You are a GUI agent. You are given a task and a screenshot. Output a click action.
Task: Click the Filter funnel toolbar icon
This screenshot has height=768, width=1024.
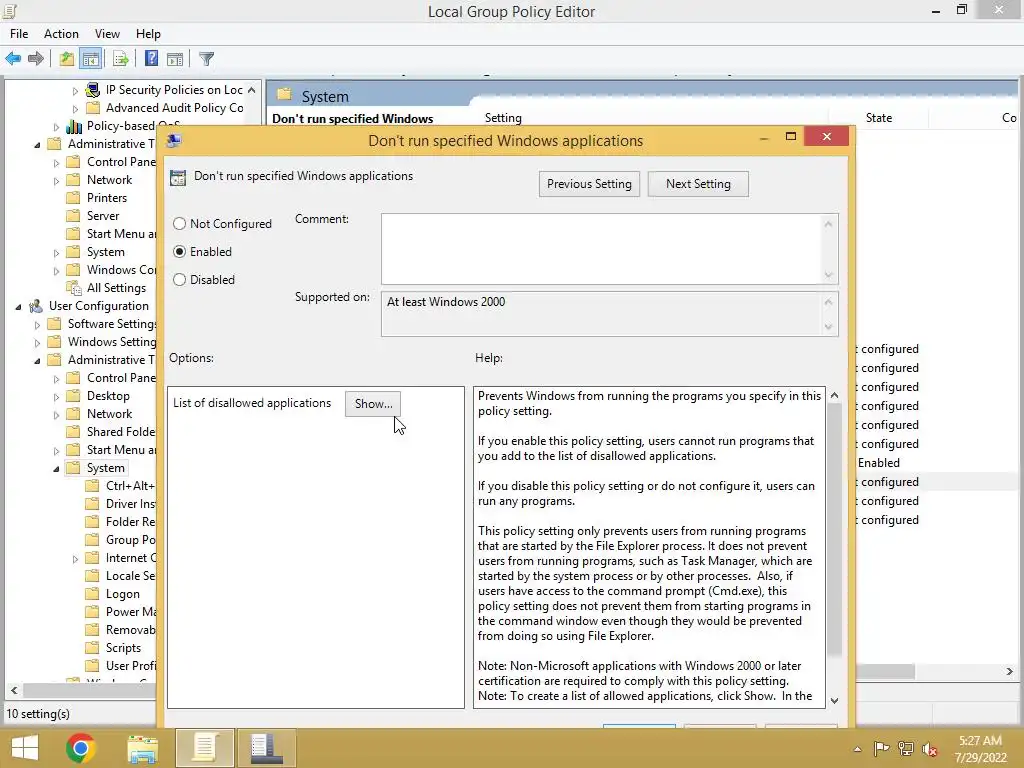206,59
